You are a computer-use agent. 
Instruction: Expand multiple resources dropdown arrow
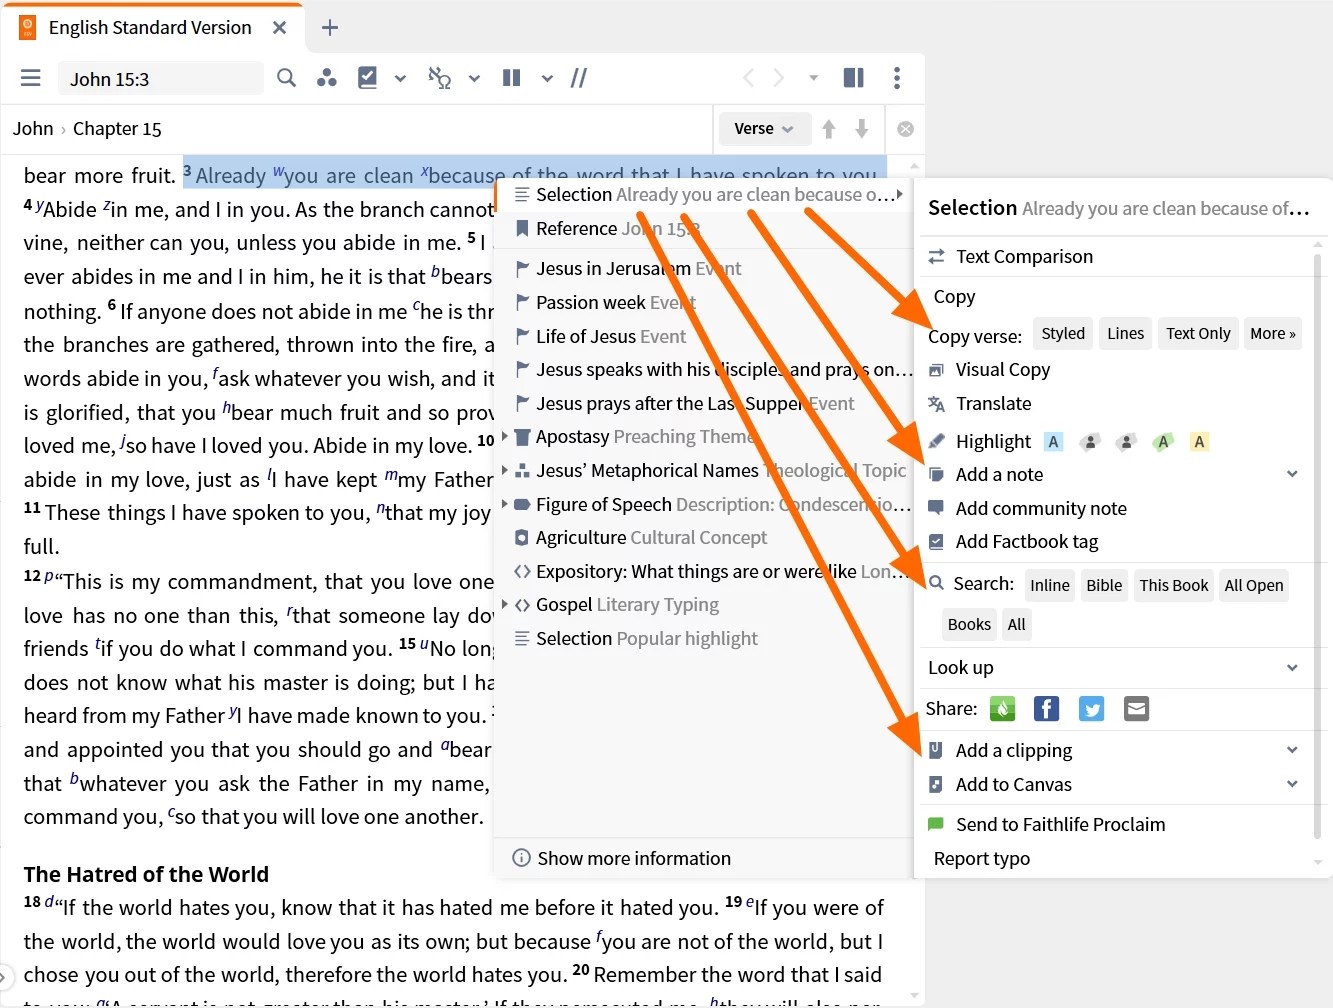[547, 78]
